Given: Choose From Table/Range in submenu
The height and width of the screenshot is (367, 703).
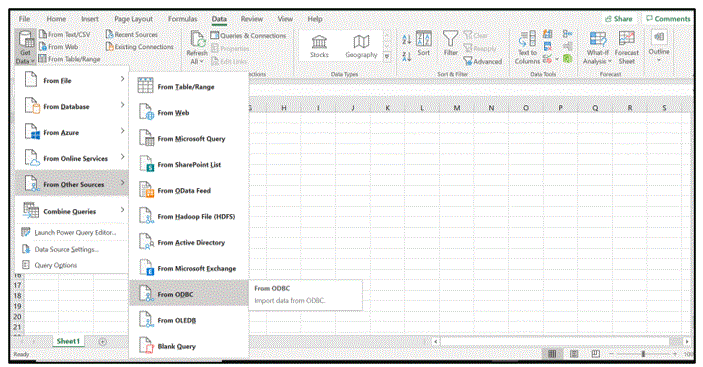Looking at the screenshot, I should pyautogui.click(x=189, y=86).
